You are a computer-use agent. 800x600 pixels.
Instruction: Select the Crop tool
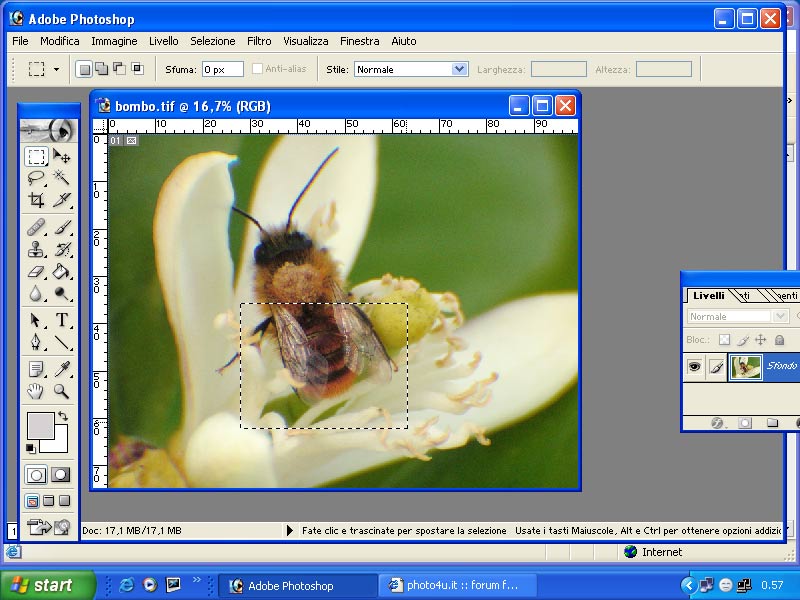click(x=36, y=200)
